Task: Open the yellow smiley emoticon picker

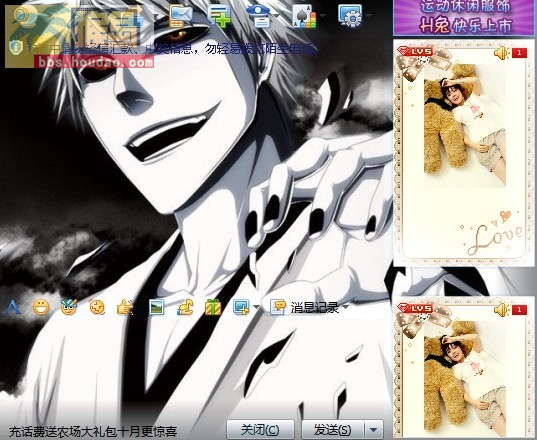Action: tap(41, 307)
